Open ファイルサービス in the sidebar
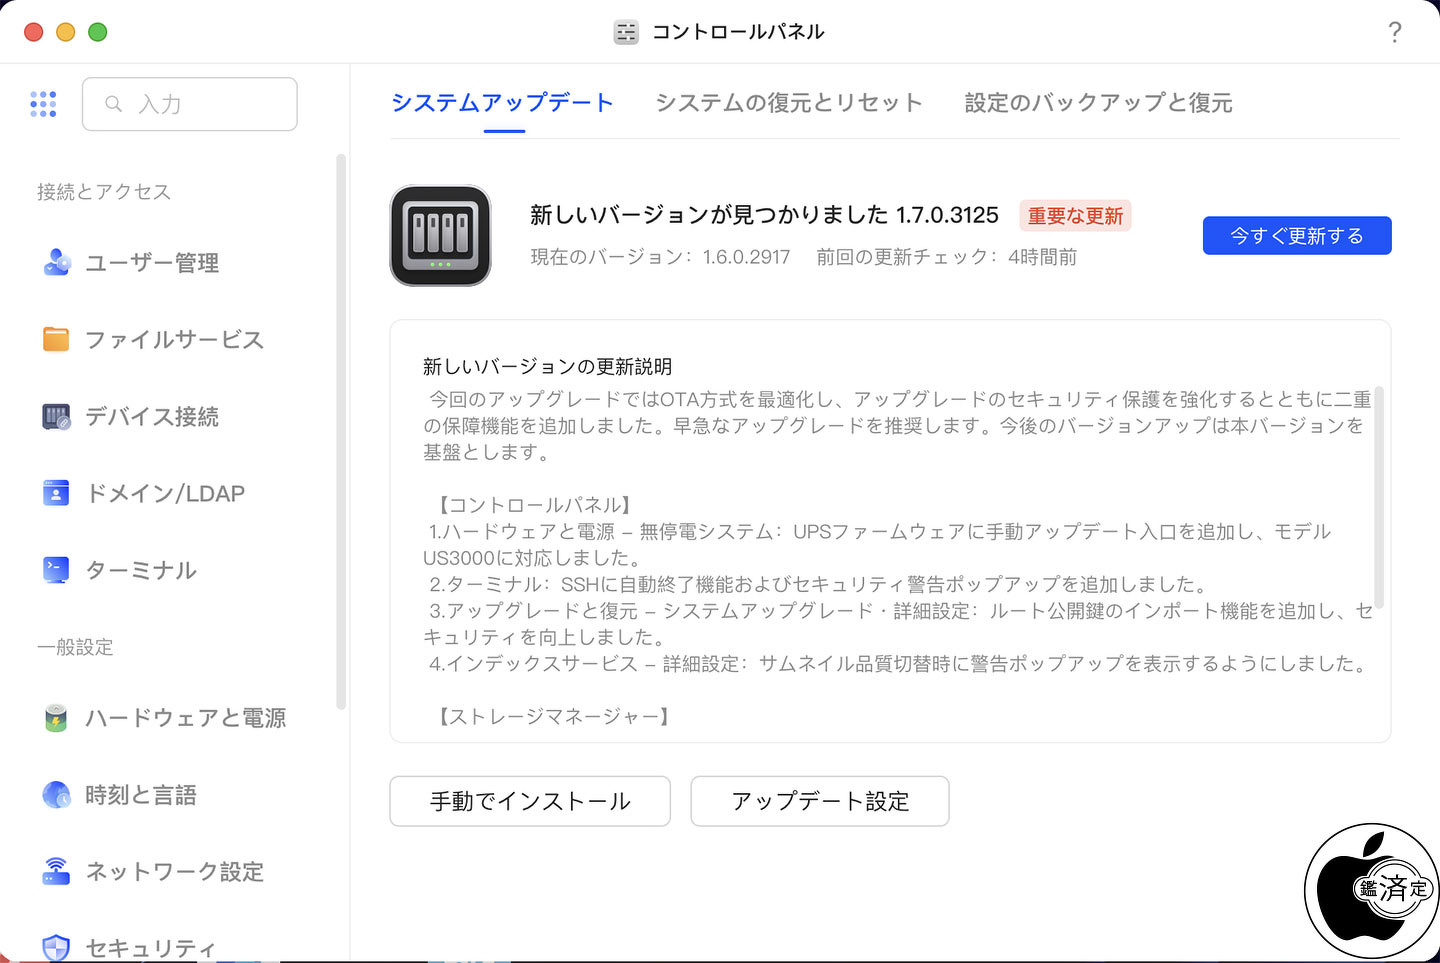 [x=174, y=340]
